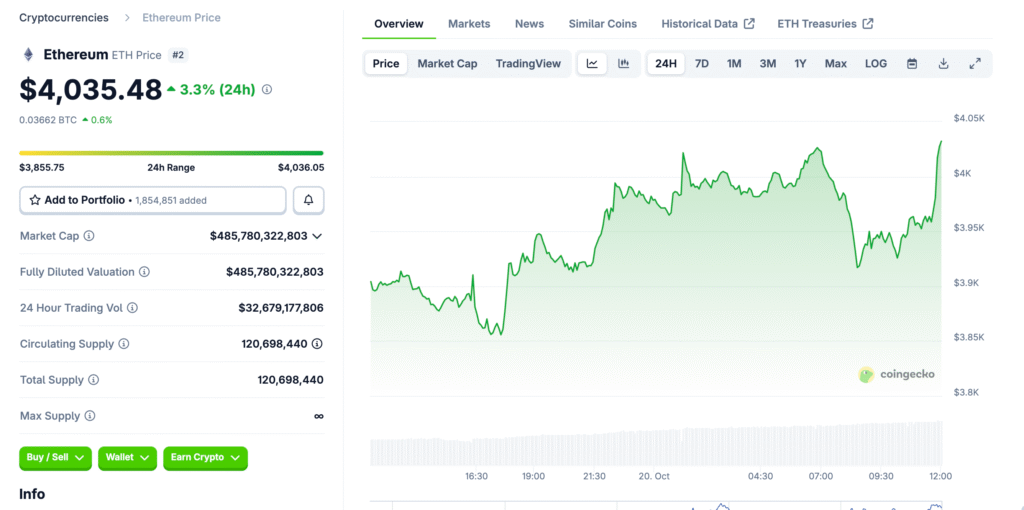Click Market Cap info icon
The image size is (1024, 510).
tap(89, 236)
